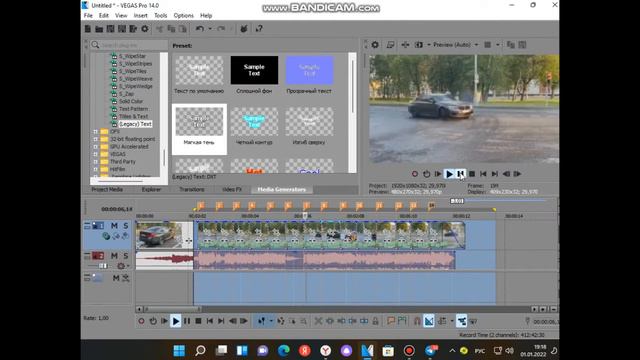Expand the 32-bit floating point folder
The height and width of the screenshot is (360, 640).
point(96,139)
